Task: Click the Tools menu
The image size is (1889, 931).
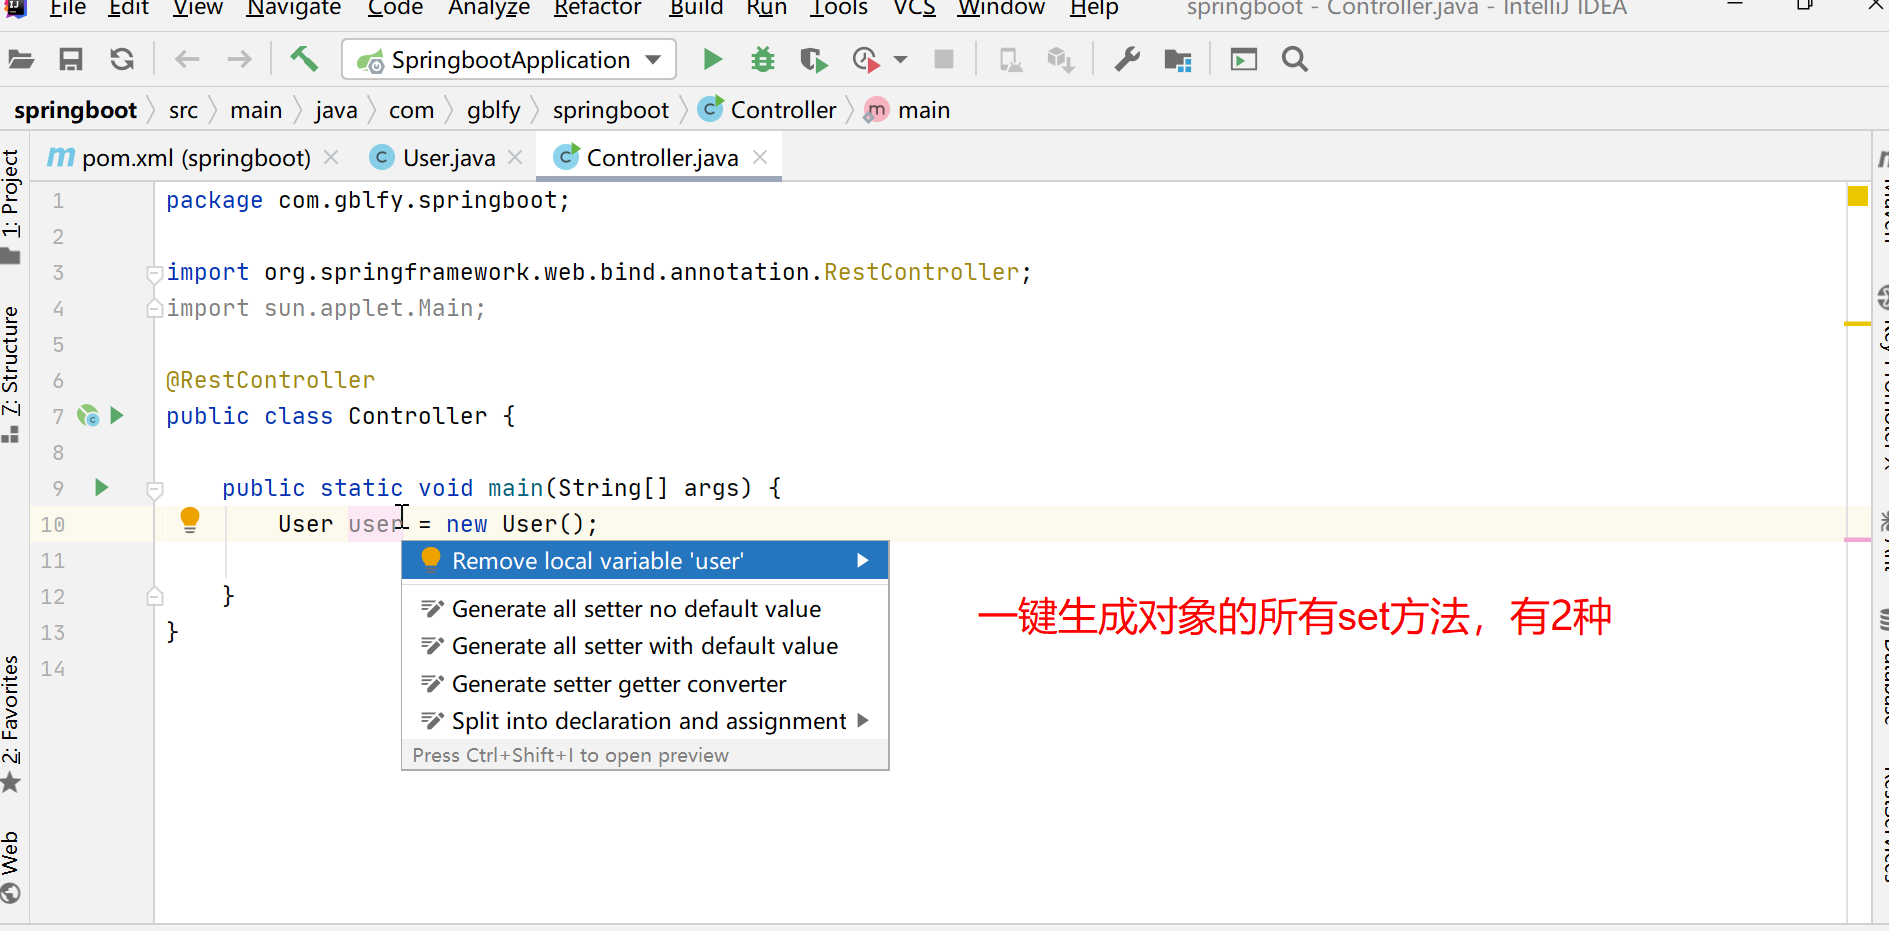Action: [838, 8]
